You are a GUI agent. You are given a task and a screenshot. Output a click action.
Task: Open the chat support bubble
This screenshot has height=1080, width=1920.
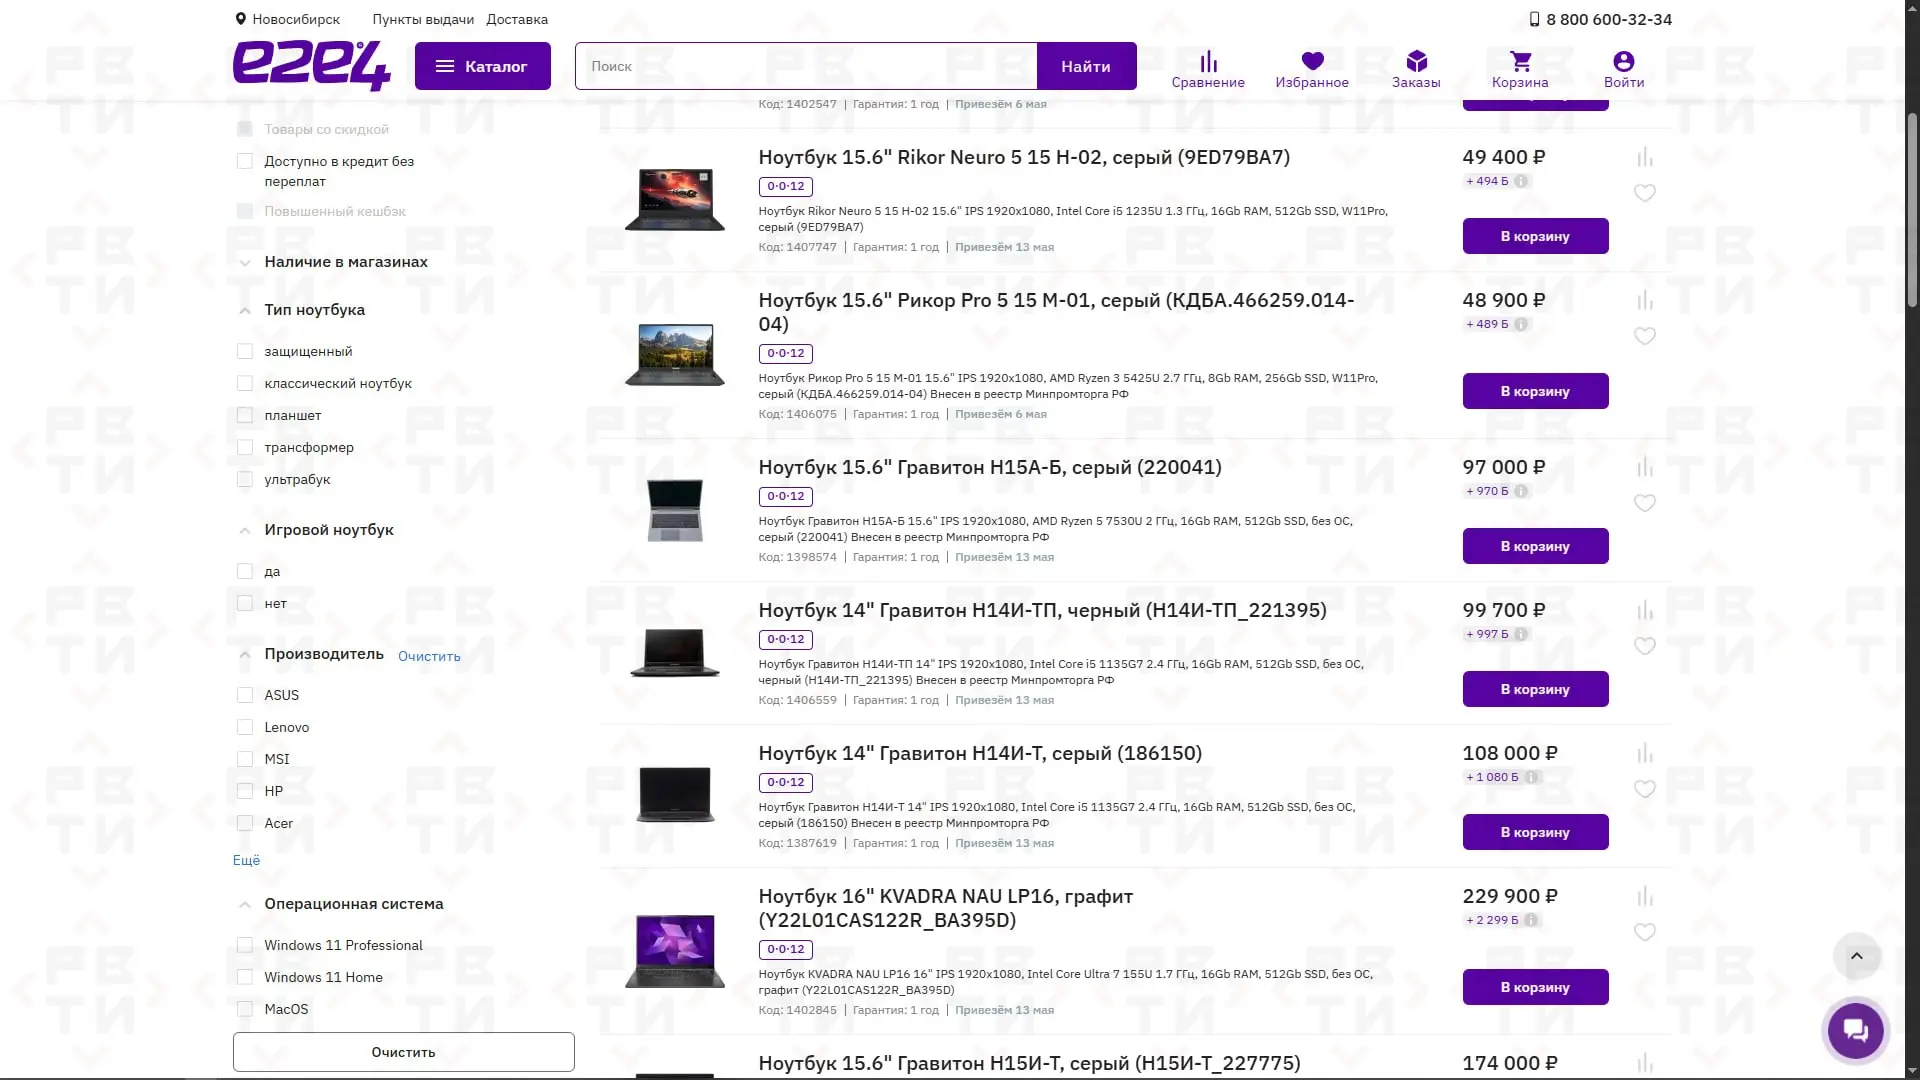point(1856,1030)
